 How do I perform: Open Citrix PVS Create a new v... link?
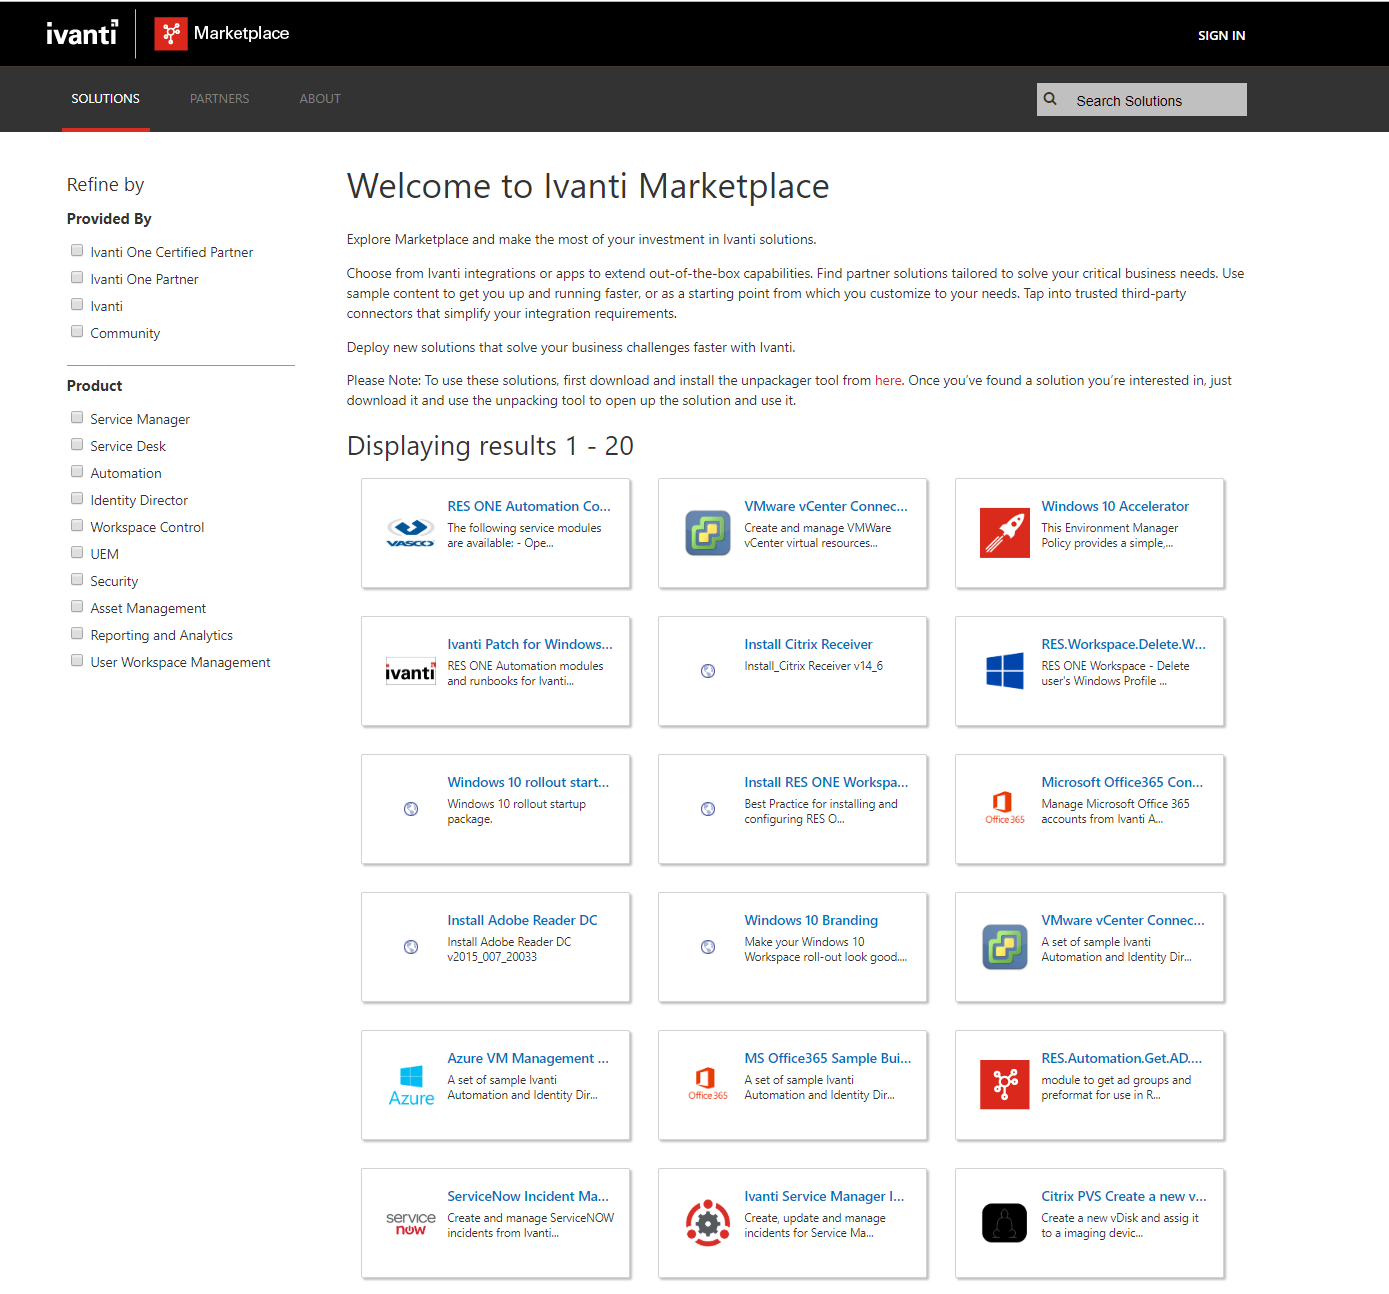point(1123,1196)
